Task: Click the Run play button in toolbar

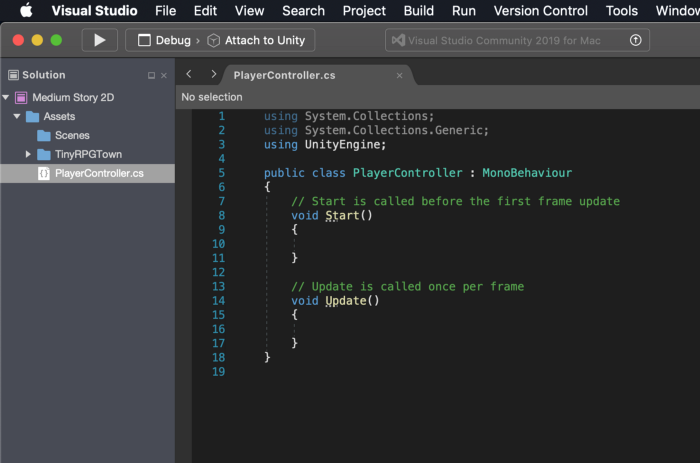Action: [100, 40]
